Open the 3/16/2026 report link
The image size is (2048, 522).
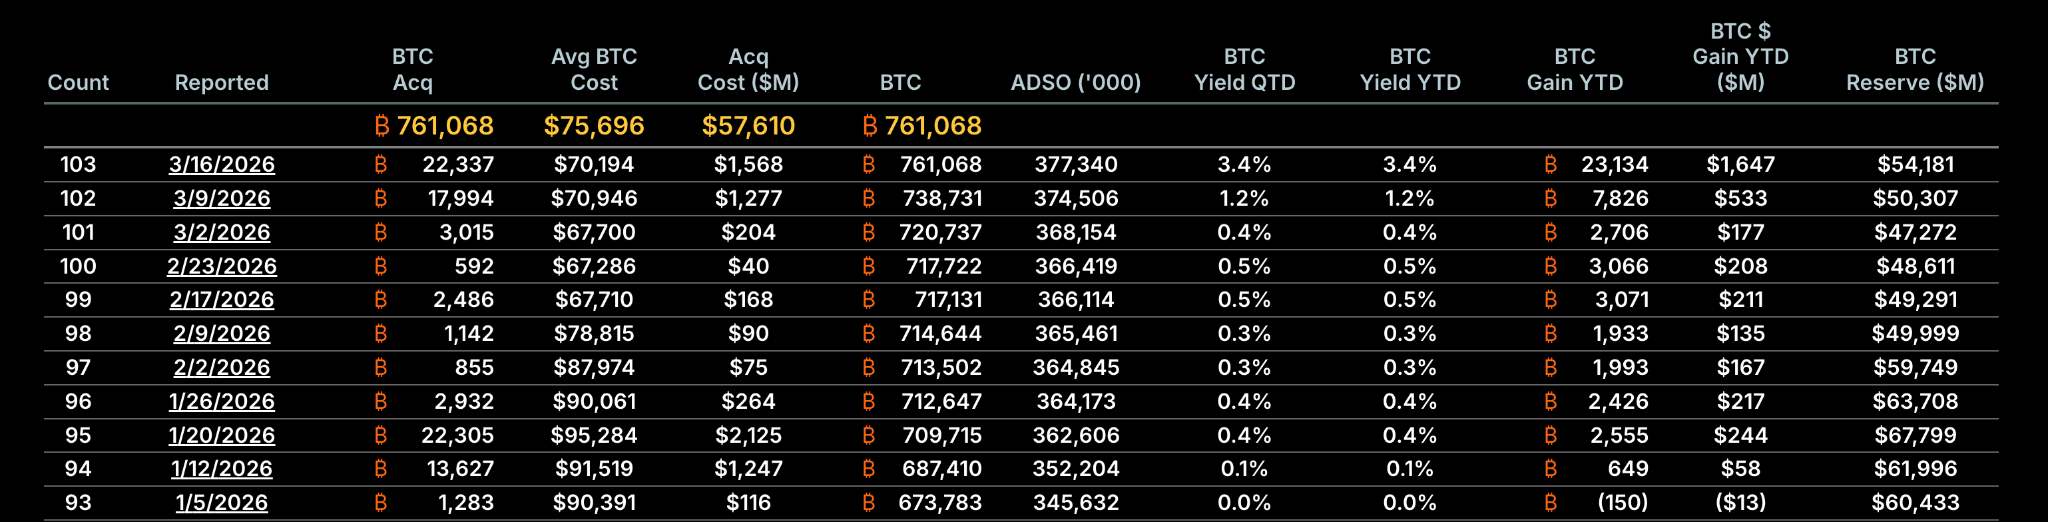pyautogui.click(x=222, y=165)
